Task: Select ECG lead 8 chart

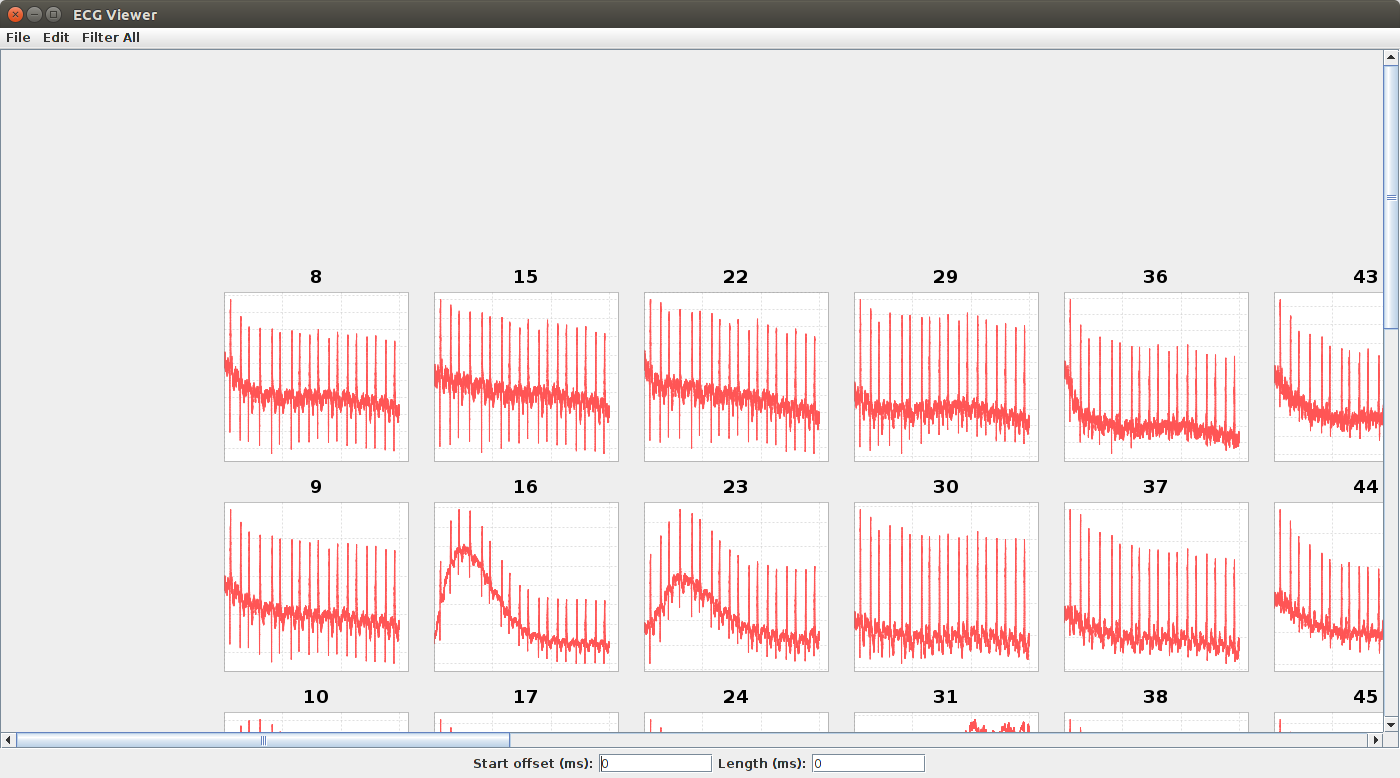Action: pyautogui.click(x=316, y=377)
